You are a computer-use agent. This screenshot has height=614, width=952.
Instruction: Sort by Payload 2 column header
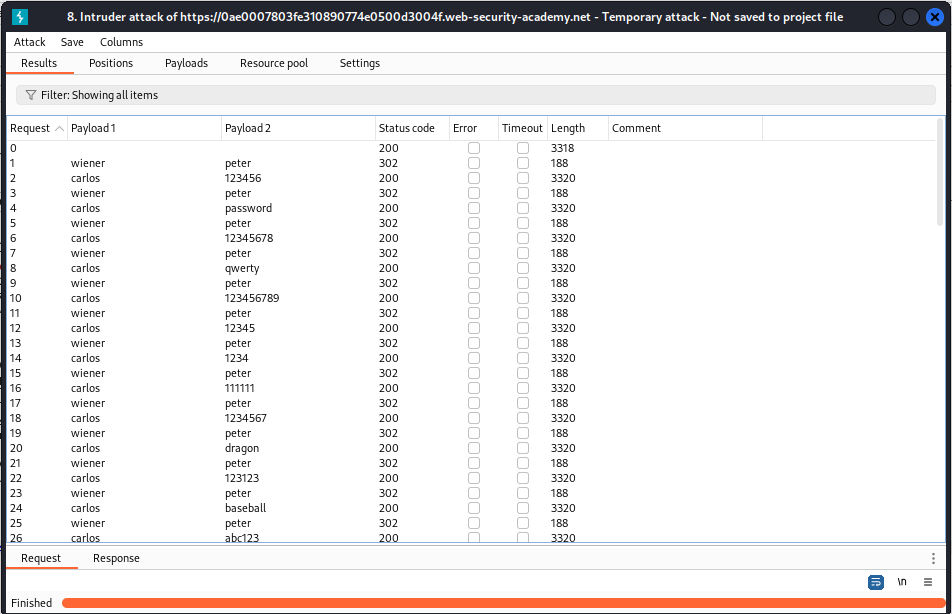[x=298, y=128]
